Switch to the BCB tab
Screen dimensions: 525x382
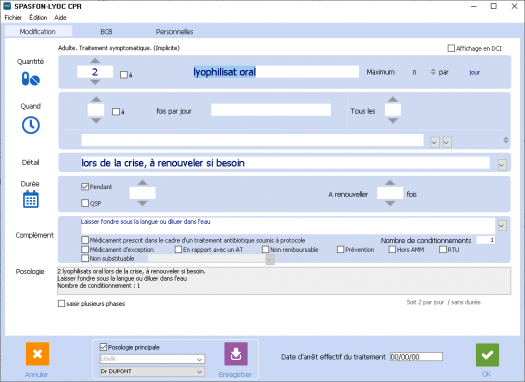106,31
